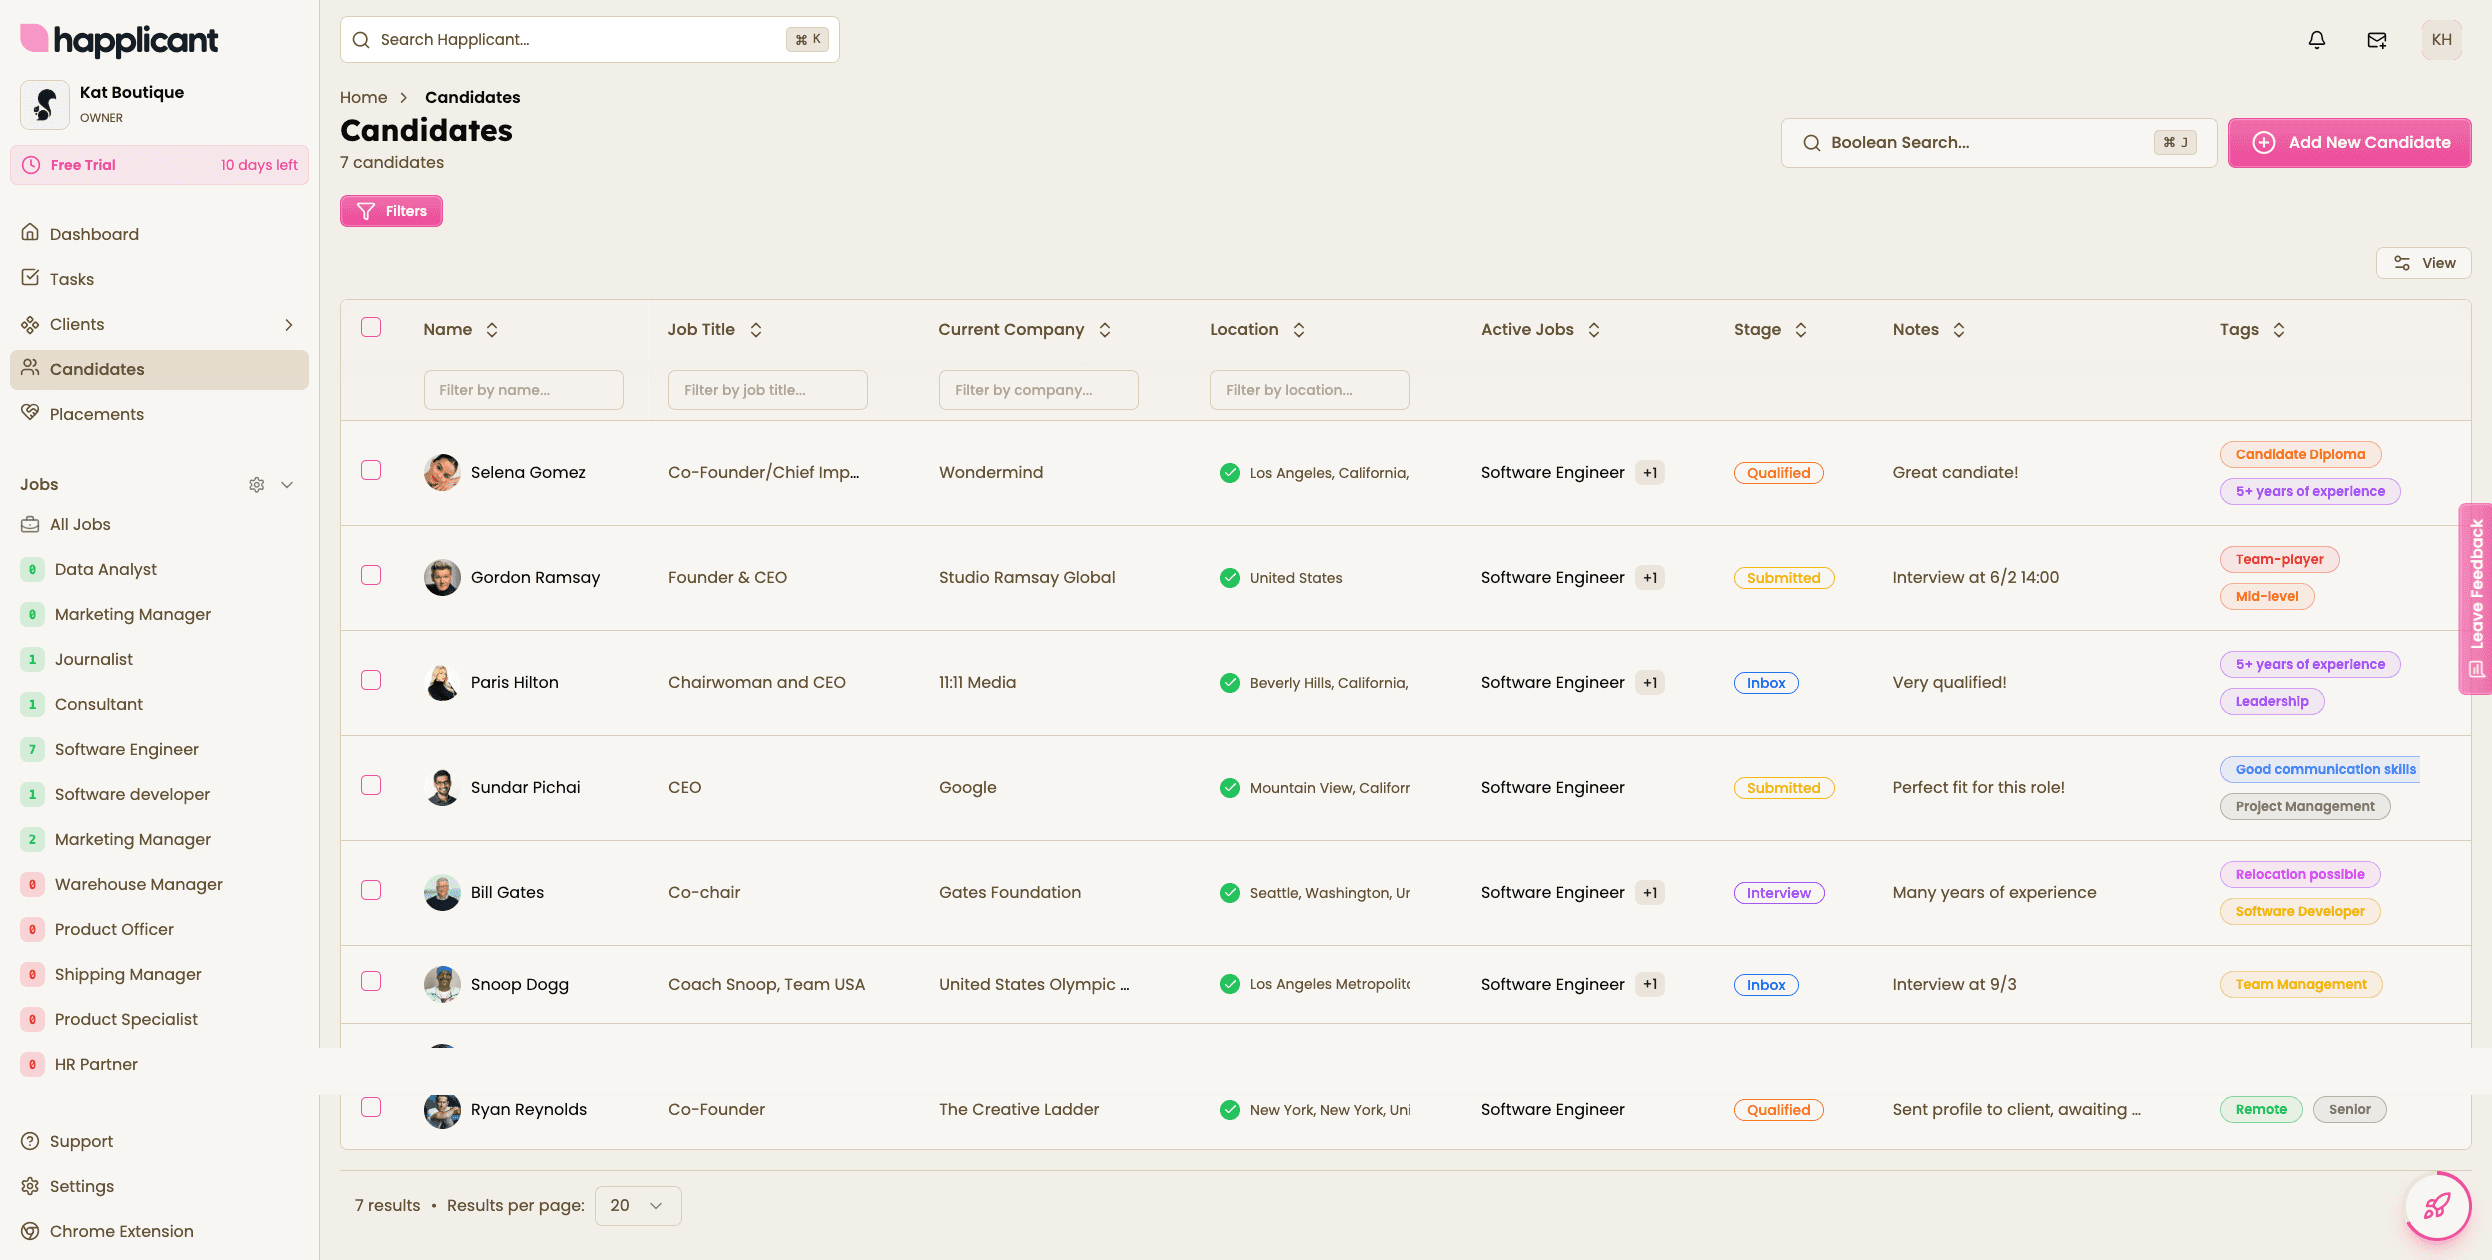Click the KH user avatar
The height and width of the screenshot is (1260, 2492).
pyautogui.click(x=2441, y=40)
